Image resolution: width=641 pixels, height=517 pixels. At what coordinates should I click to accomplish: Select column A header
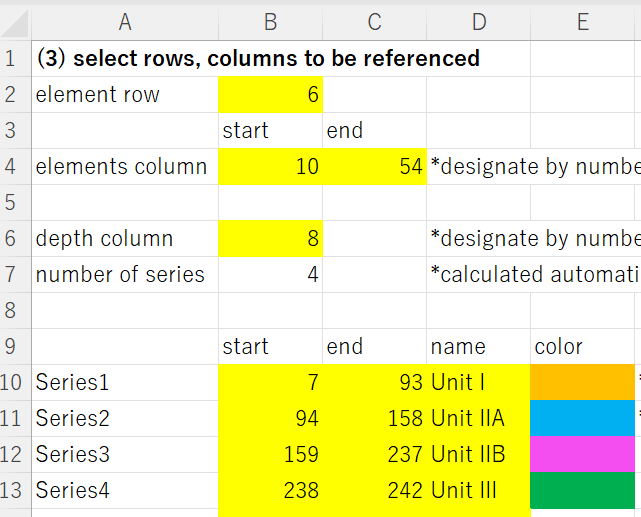pyautogui.click(x=125, y=22)
